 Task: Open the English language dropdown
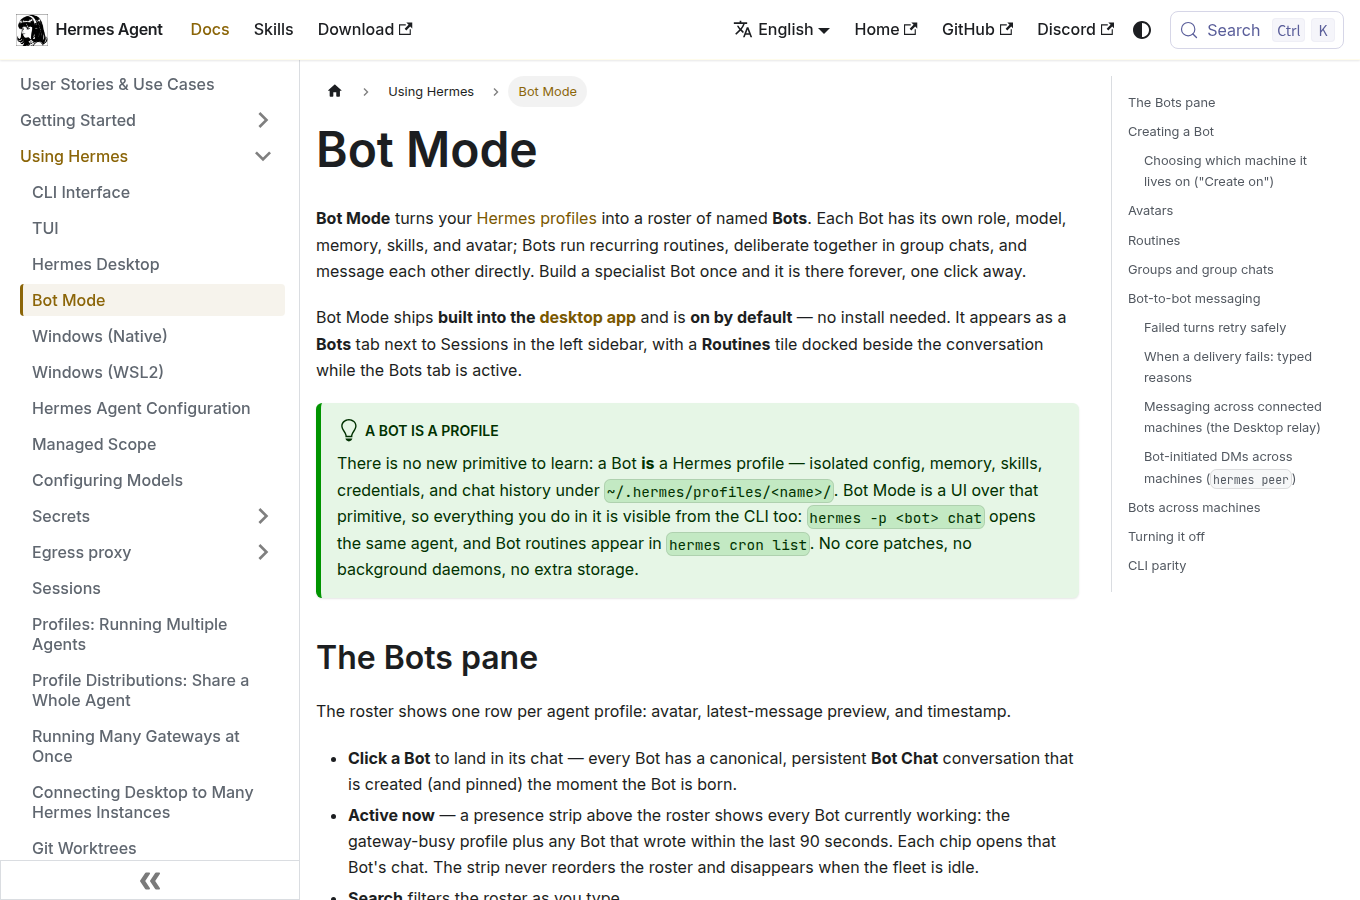point(782,30)
